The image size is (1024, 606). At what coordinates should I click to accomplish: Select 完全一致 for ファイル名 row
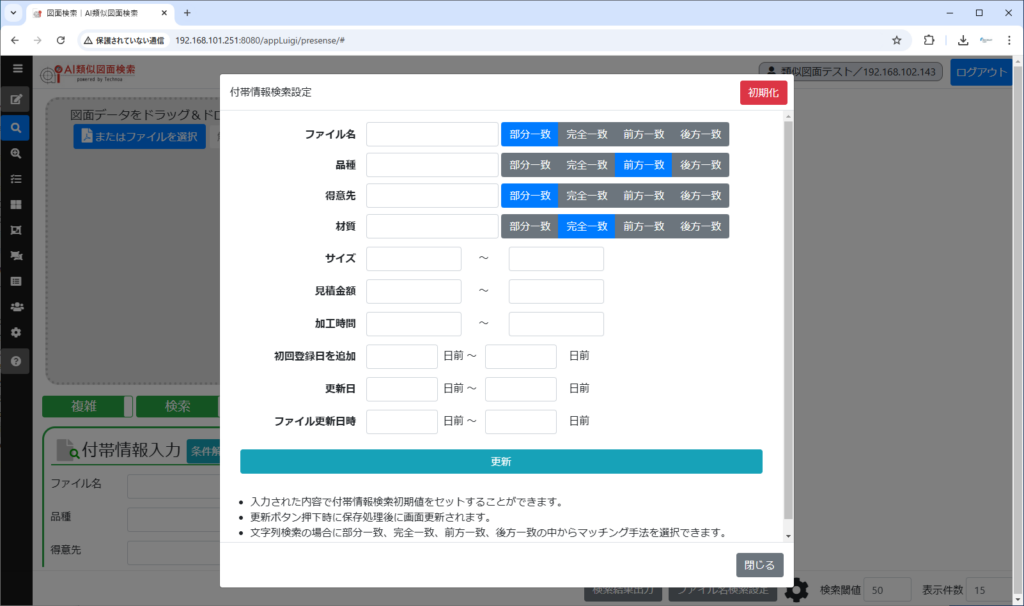pos(586,134)
